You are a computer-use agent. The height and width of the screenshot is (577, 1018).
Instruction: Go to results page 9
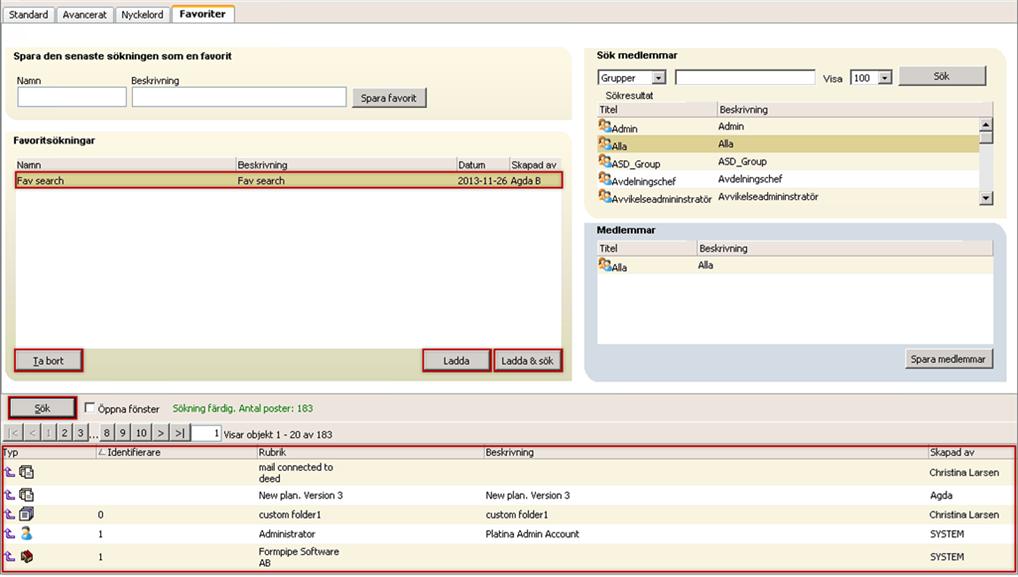[123, 433]
